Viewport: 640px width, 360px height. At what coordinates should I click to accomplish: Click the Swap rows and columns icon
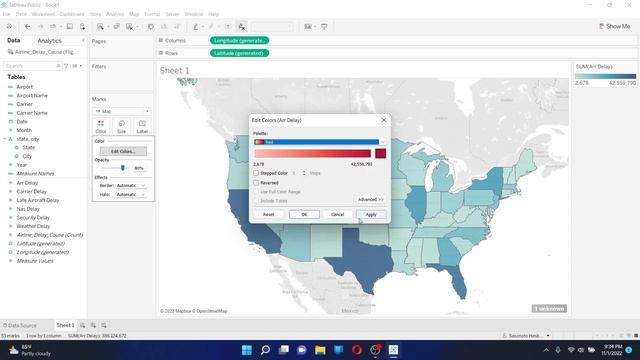(x=151, y=27)
